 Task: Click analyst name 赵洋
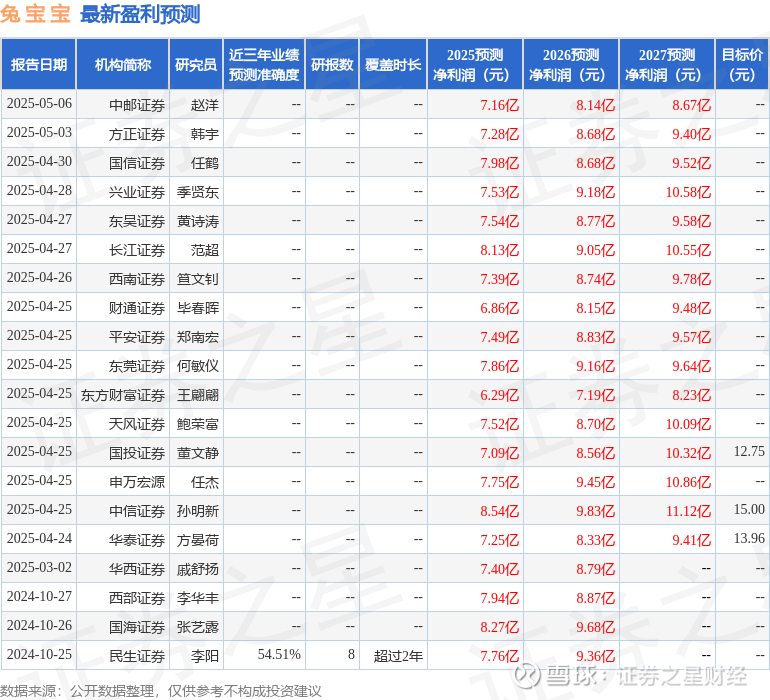tap(205, 105)
